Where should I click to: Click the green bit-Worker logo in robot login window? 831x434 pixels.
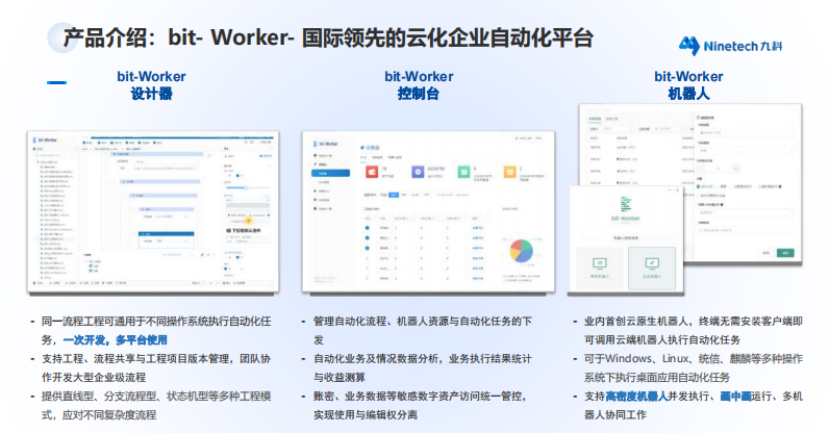[x=625, y=209]
